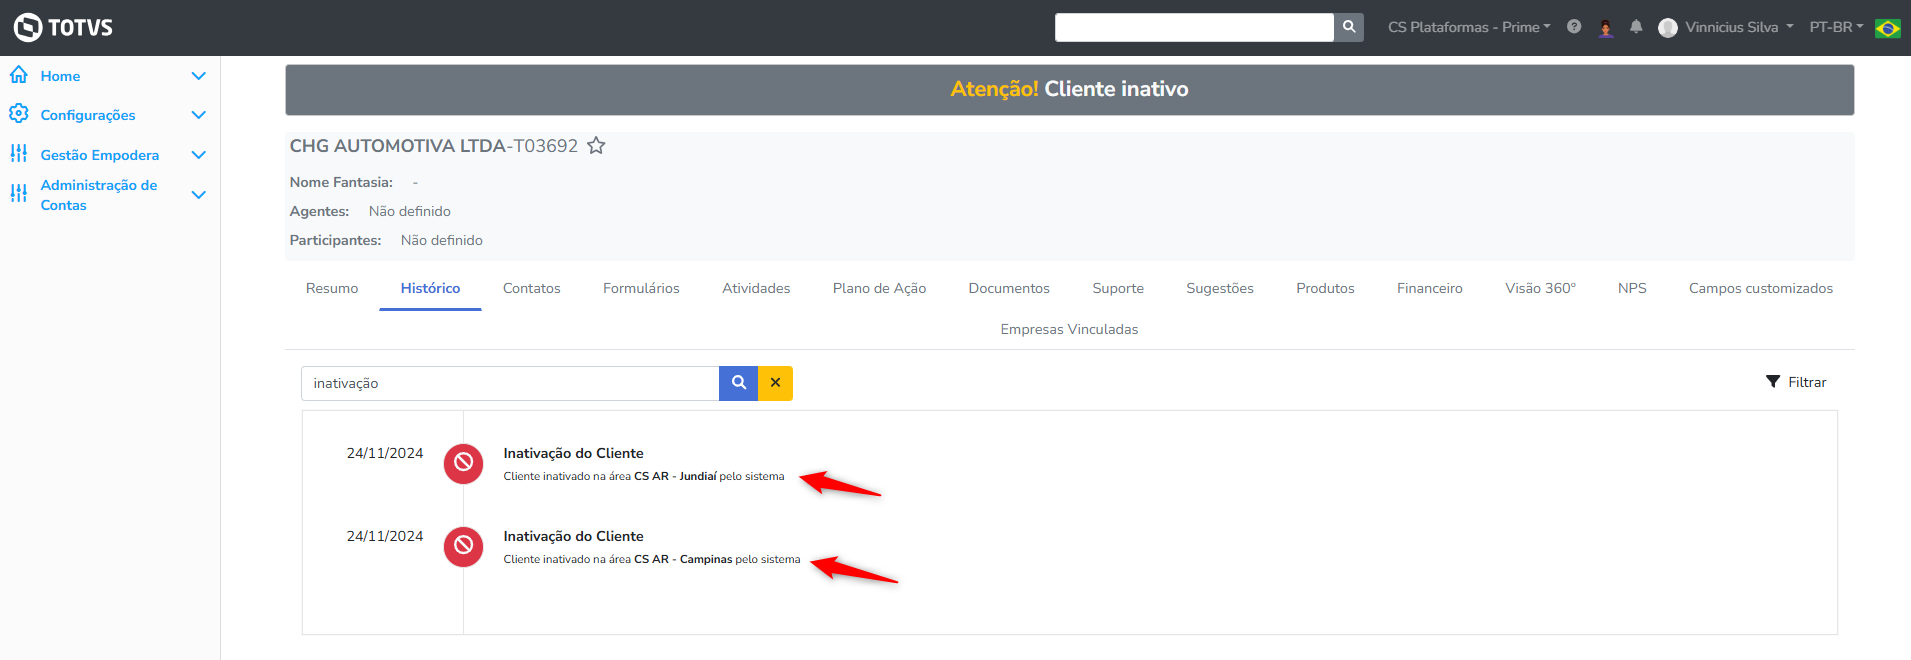Click the person figure icon in top bar
Viewport: 1911px width, 660px height.
(x=1606, y=28)
